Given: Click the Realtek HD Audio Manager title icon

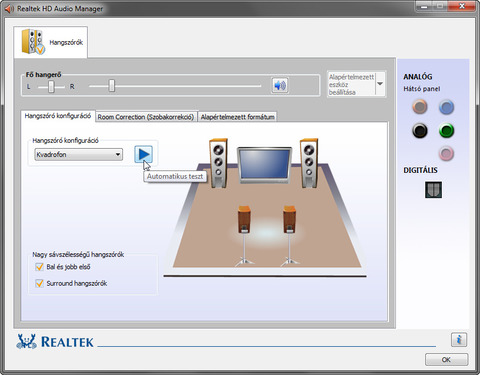Looking at the screenshot, I should click(9, 8).
